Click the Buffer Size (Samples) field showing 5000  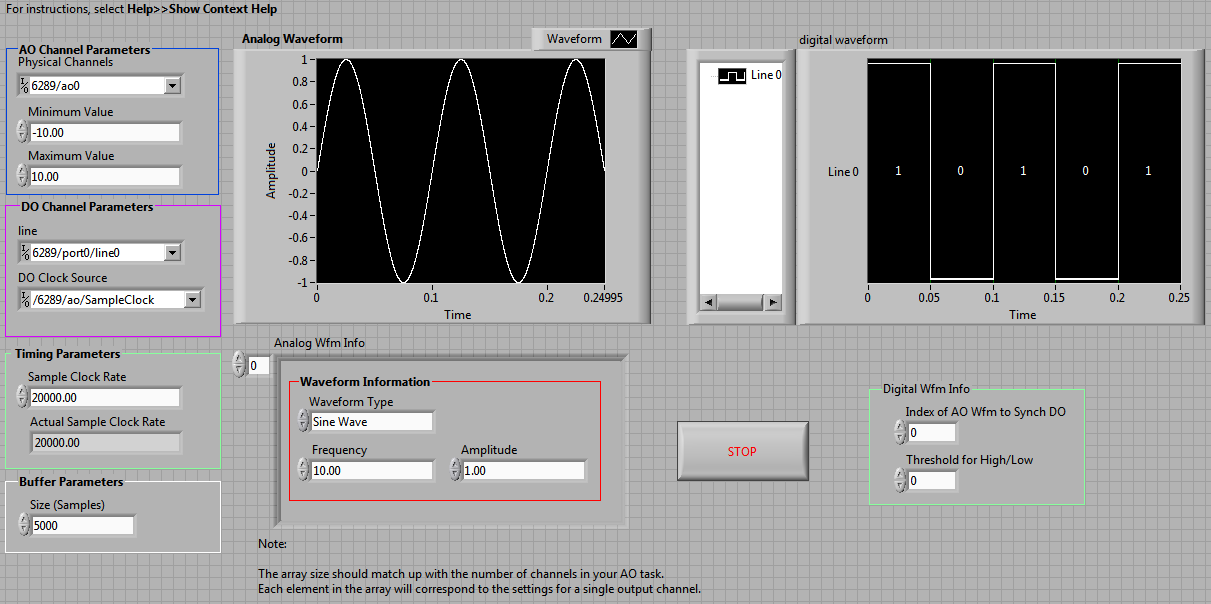tap(83, 525)
